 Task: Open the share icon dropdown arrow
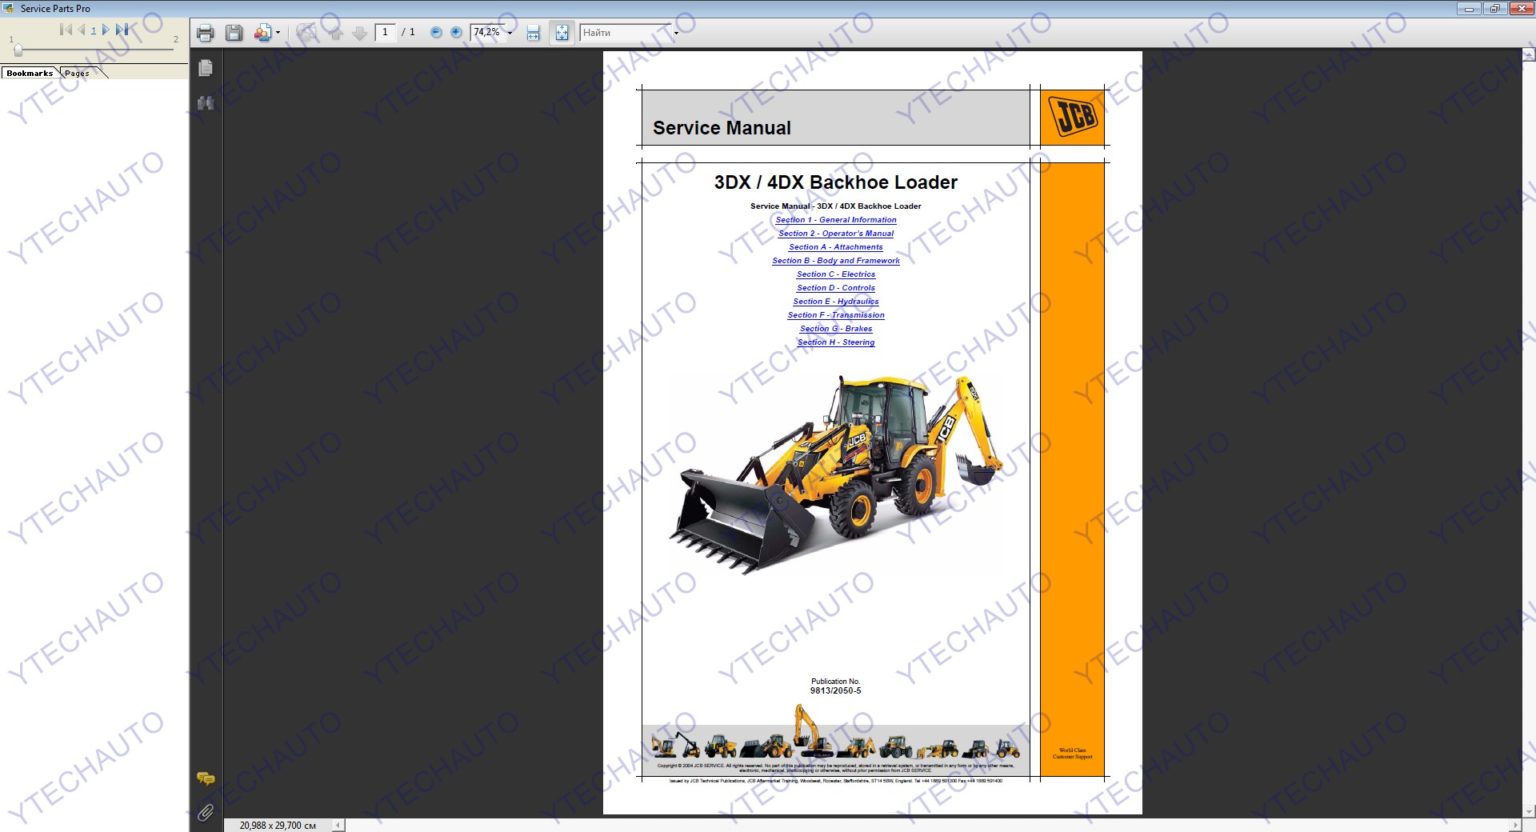277,32
